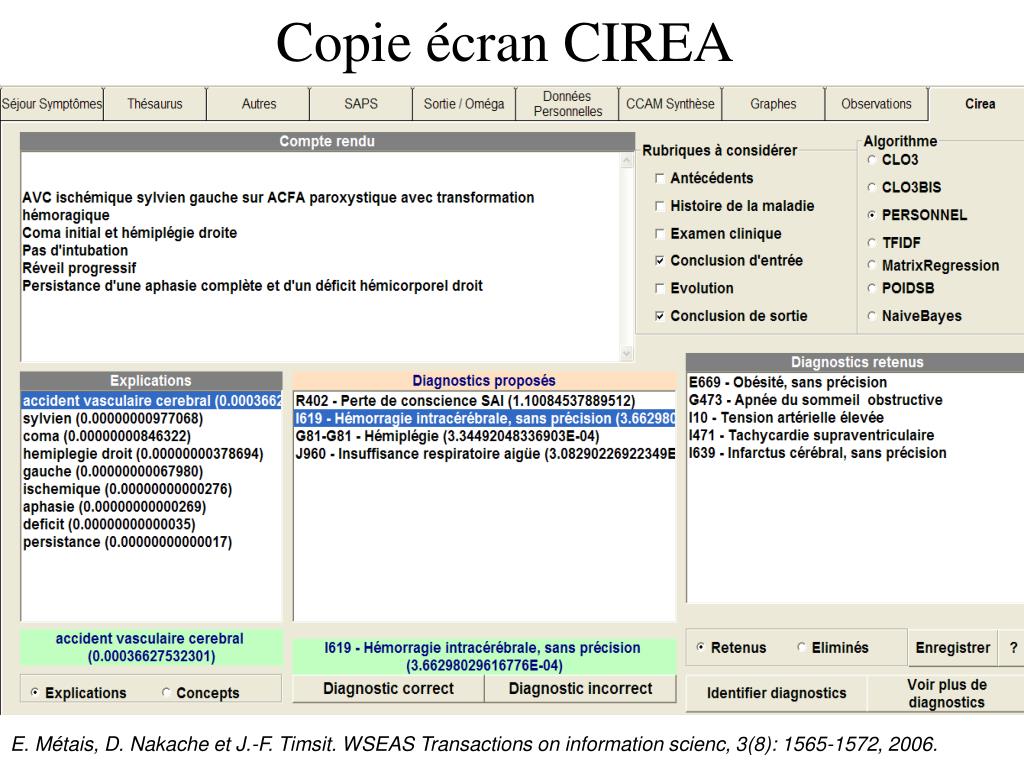Go to the Sortie / Oméga tab
Image resolution: width=1024 pixels, height=768 pixels.
point(464,104)
